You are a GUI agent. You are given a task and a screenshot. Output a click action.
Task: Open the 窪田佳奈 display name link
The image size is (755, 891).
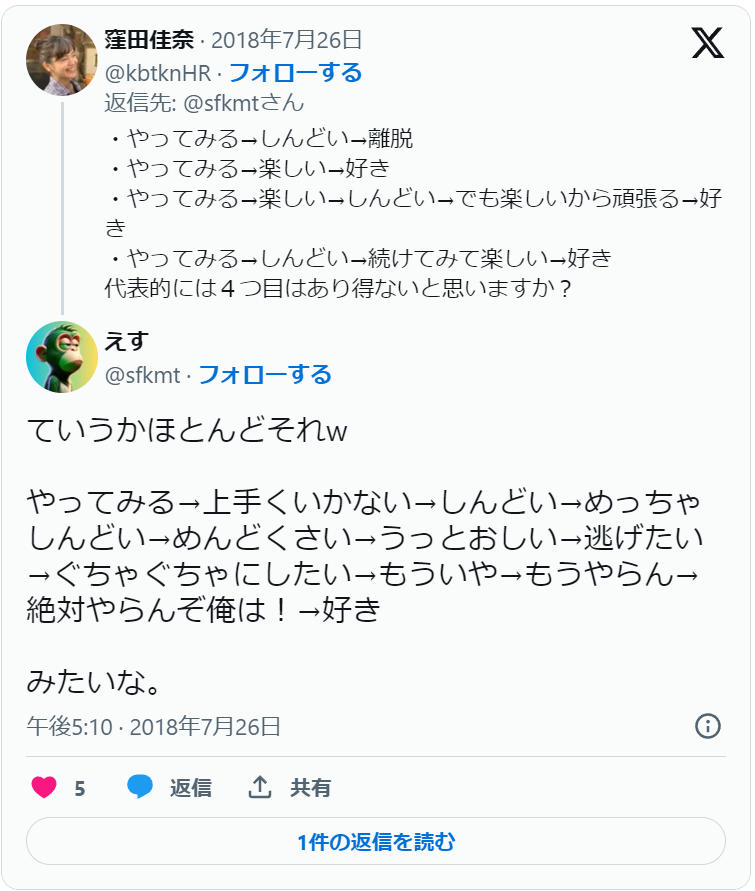[x=149, y=41]
